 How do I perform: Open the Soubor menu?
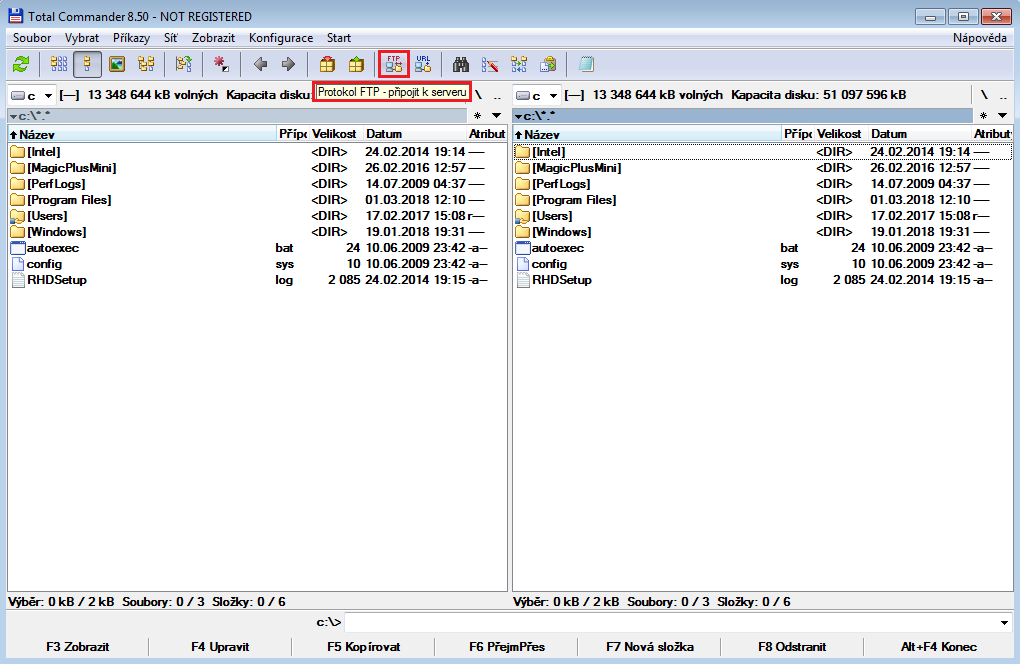[x=32, y=38]
